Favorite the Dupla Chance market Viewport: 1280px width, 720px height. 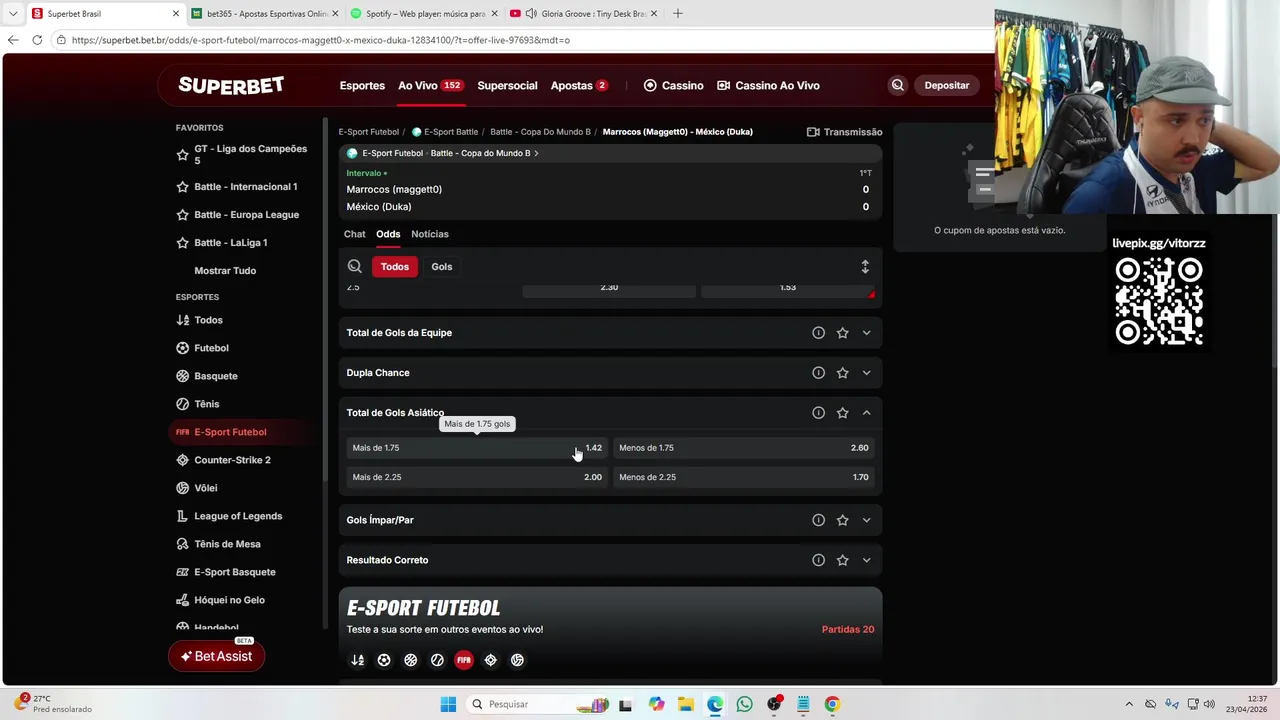[842, 373]
